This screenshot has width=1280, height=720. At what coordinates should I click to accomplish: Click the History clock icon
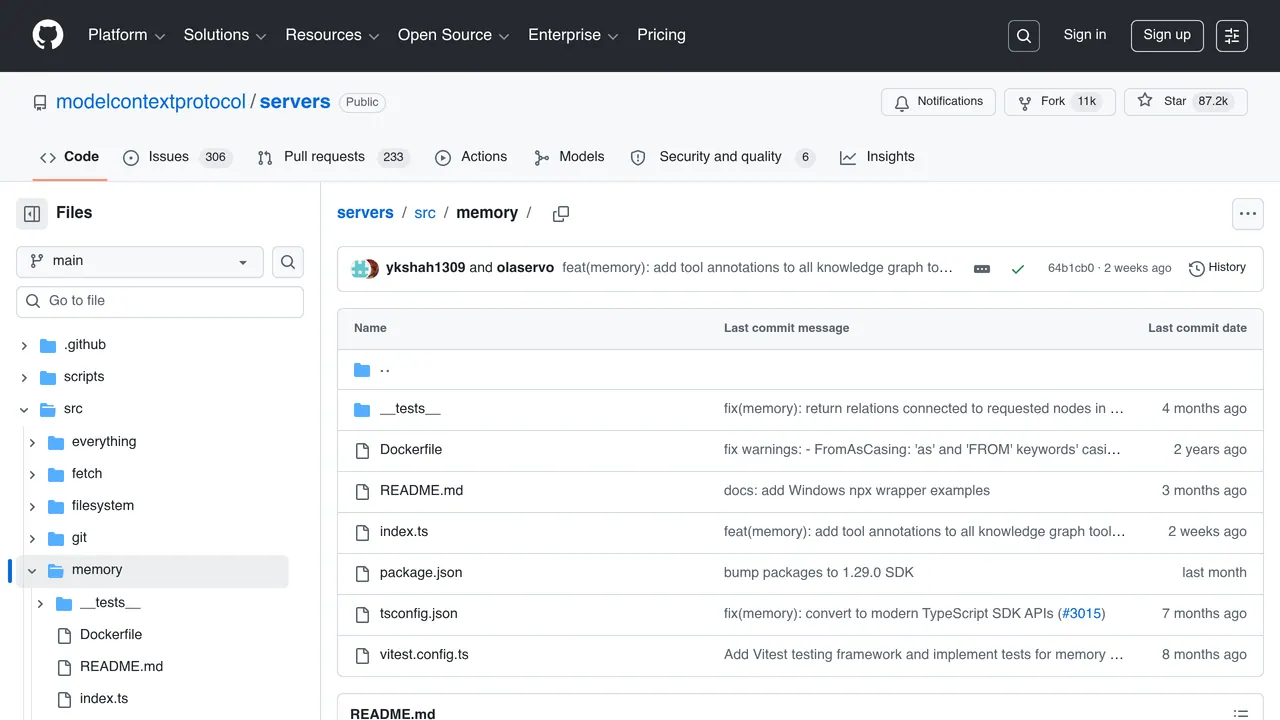coord(1197,269)
